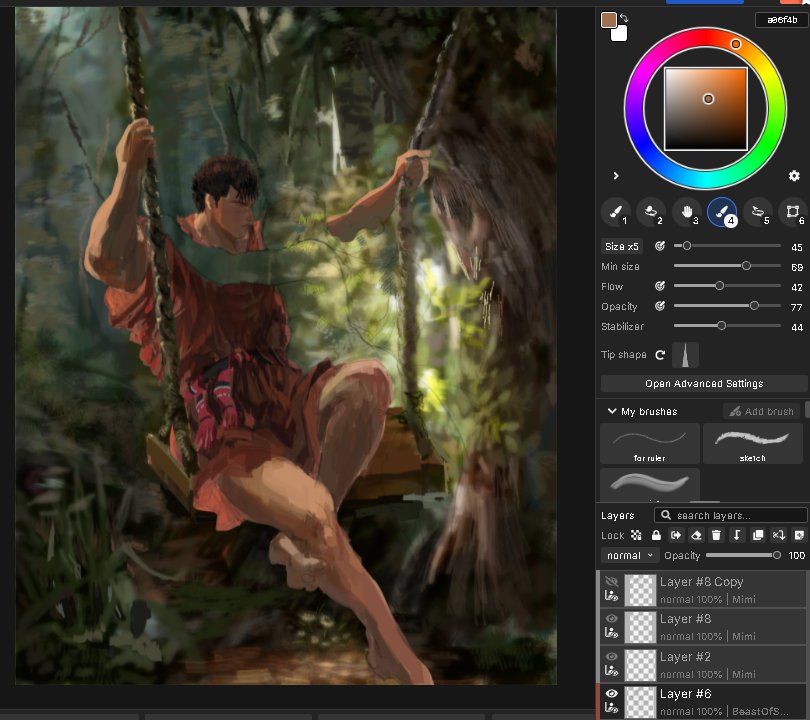Click the owner icon under Layer #8 Copy eye
The height and width of the screenshot is (720, 810).
612,596
